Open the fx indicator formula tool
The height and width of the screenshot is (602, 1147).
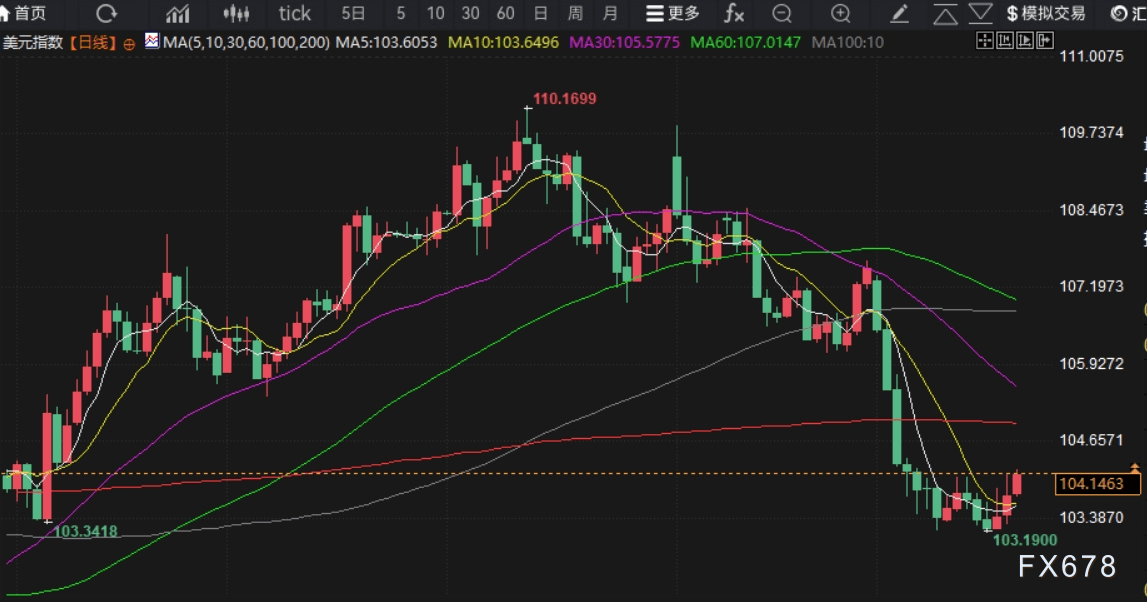734,14
